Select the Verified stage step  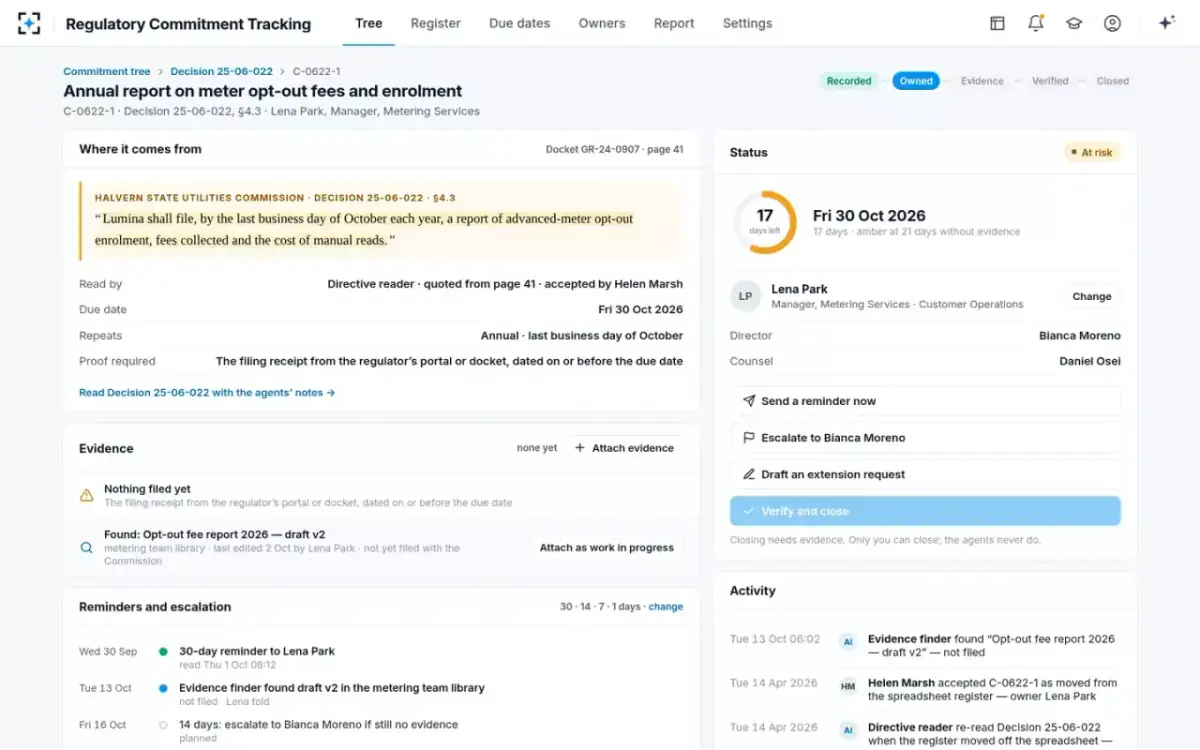(1050, 81)
